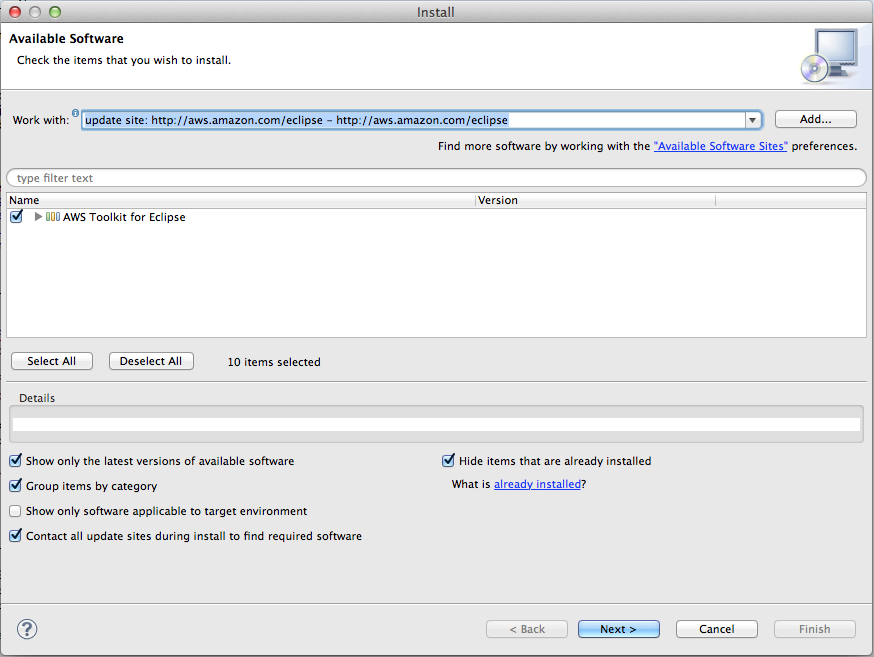
Task: Toggle AWS Toolkit for Eclipse checkbox
Action: pyautogui.click(x=16, y=216)
